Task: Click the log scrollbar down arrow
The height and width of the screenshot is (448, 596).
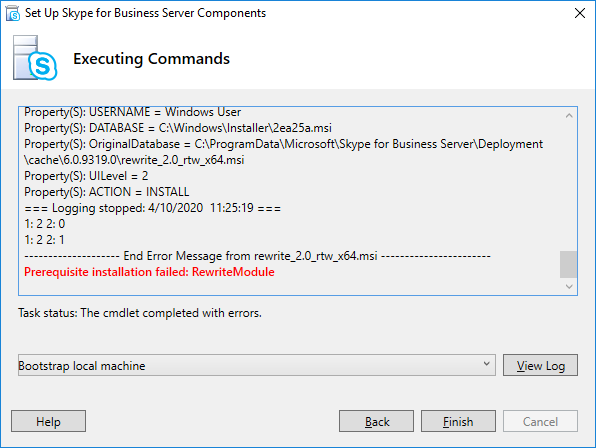Action: (x=569, y=286)
